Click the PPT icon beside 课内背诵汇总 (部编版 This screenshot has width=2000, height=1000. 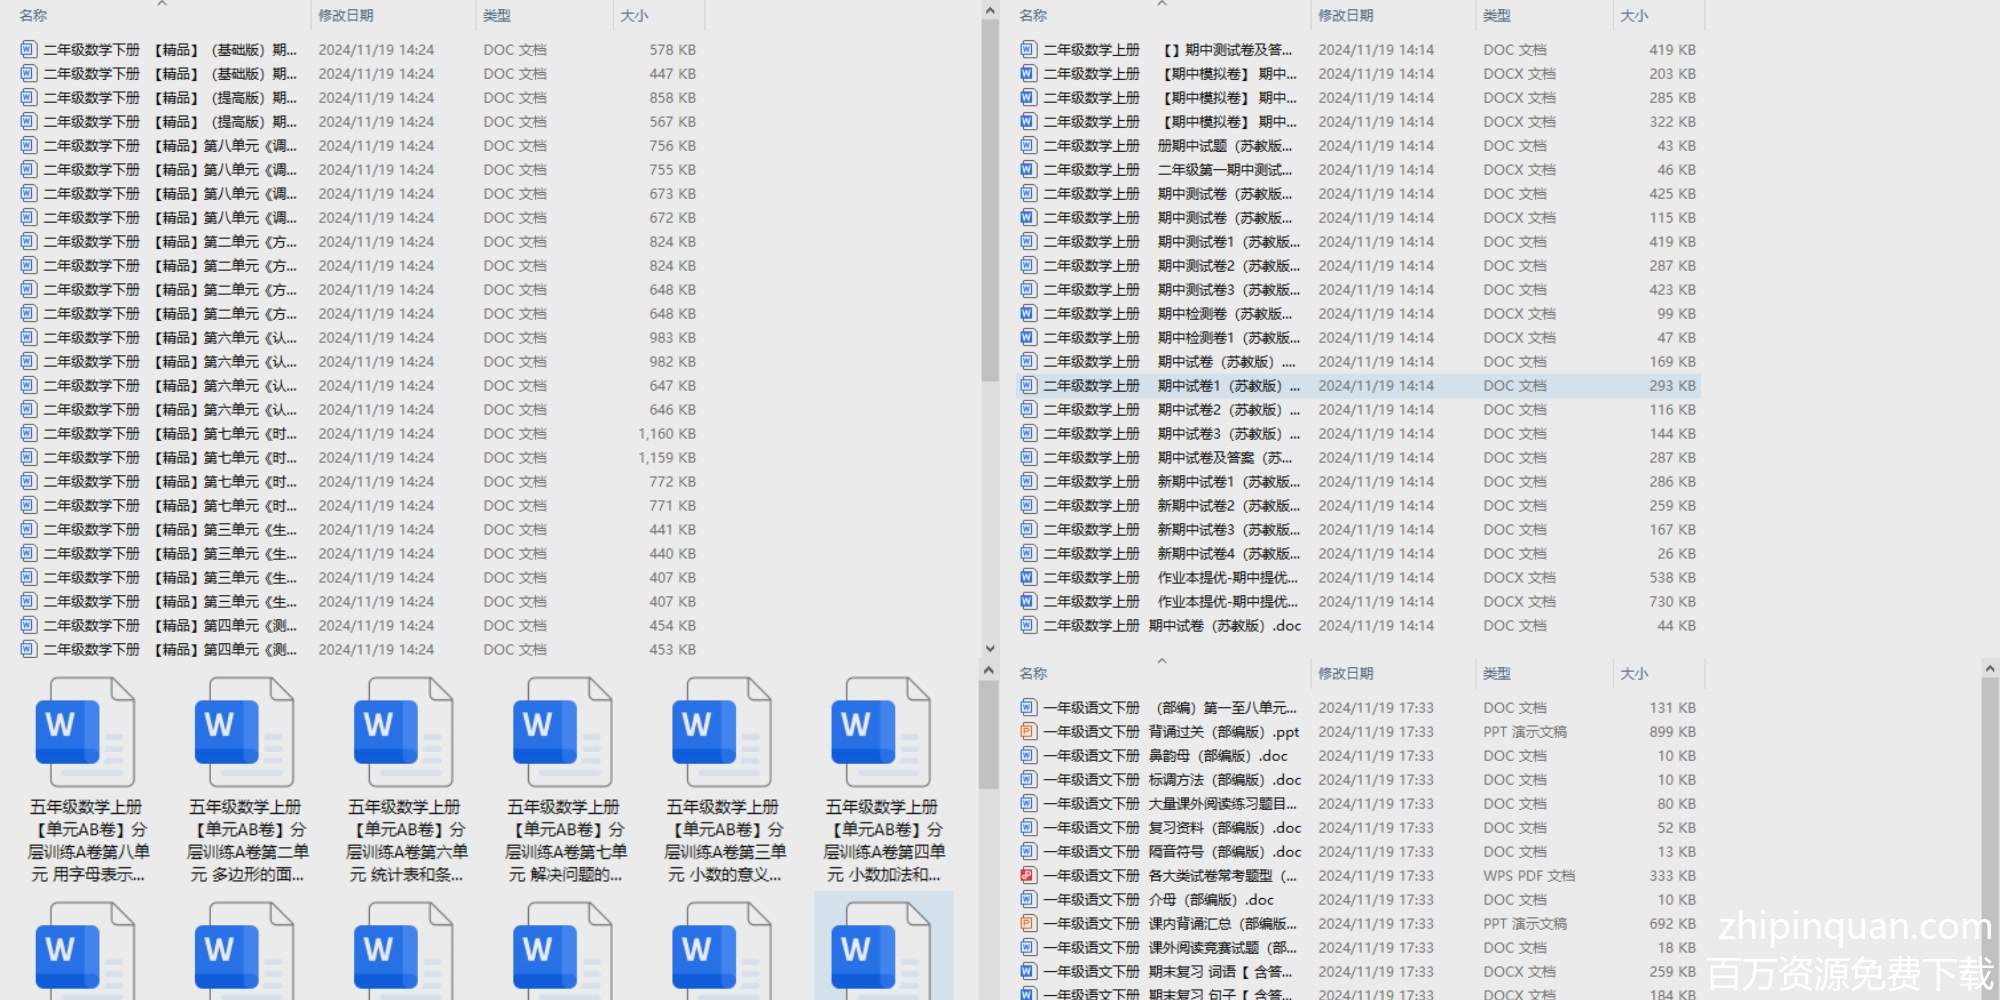1028,924
